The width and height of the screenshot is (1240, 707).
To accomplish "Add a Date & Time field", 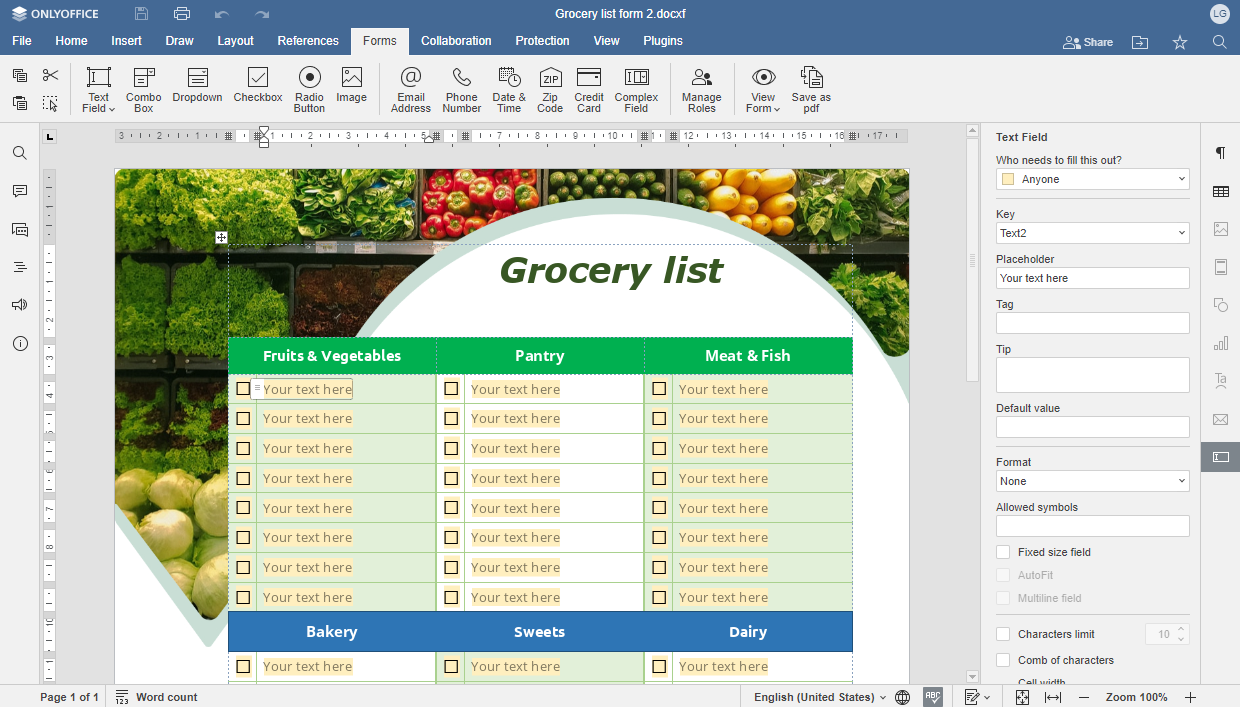I will [x=509, y=86].
